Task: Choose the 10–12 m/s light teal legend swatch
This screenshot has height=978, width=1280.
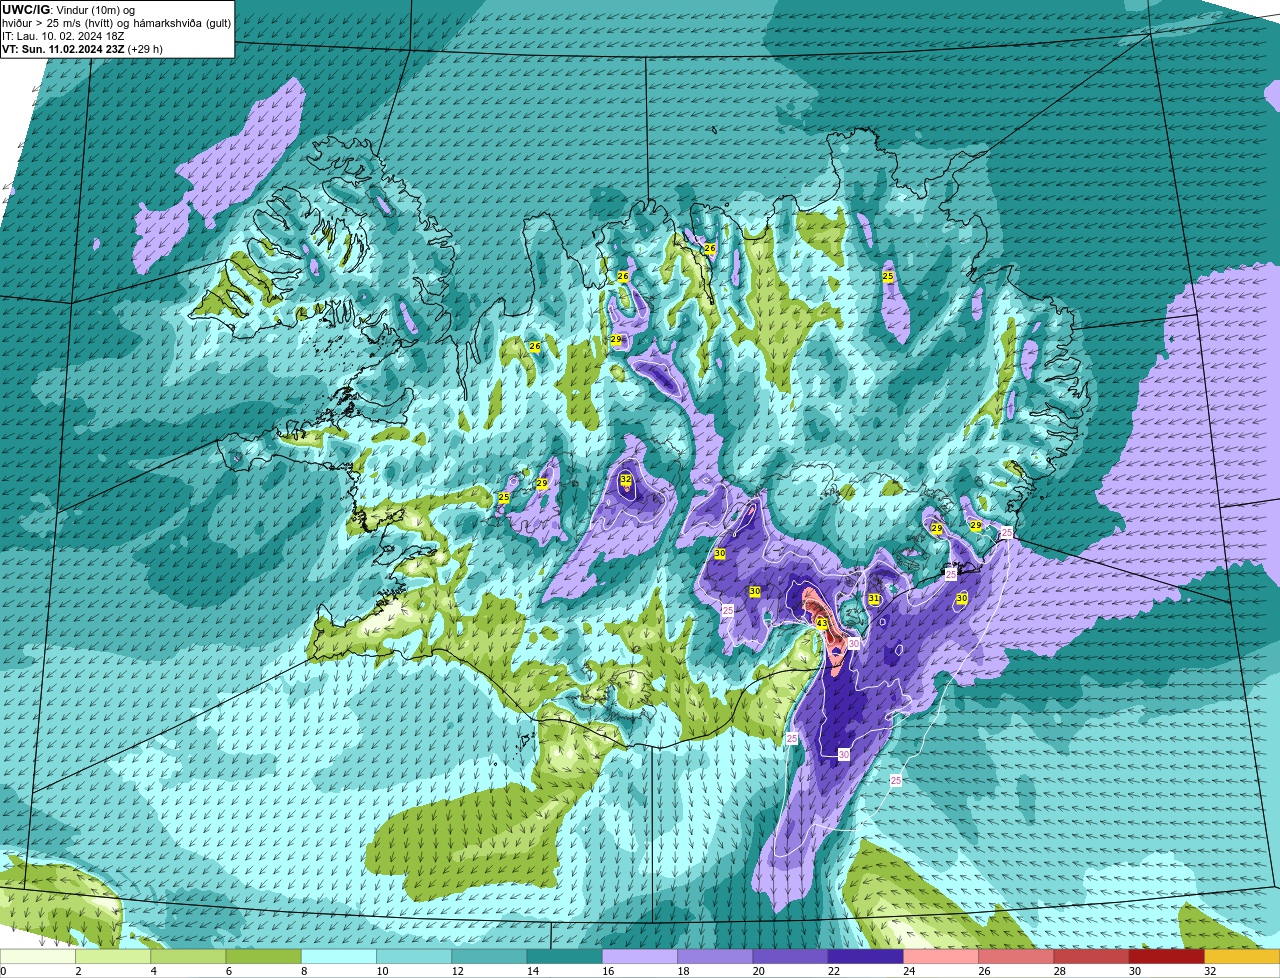Action: click(x=414, y=957)
